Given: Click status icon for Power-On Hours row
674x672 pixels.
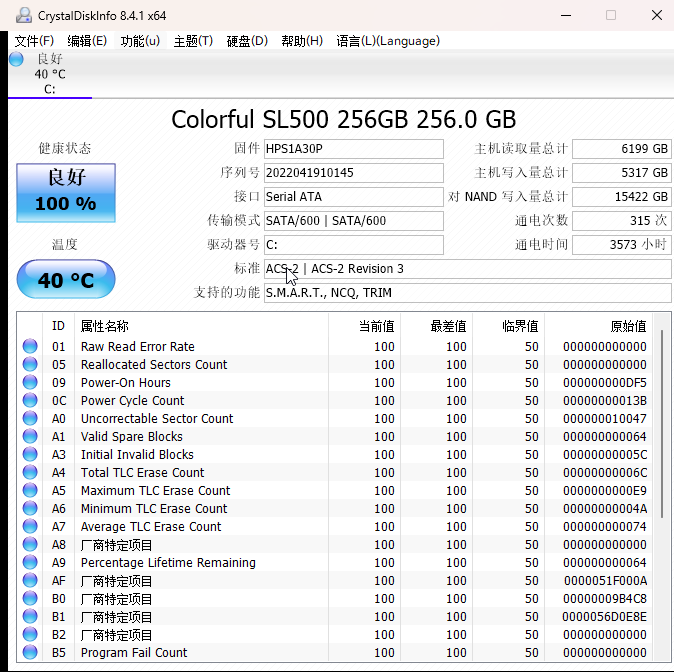Looking at the screenshot, I should click(30, 382).
